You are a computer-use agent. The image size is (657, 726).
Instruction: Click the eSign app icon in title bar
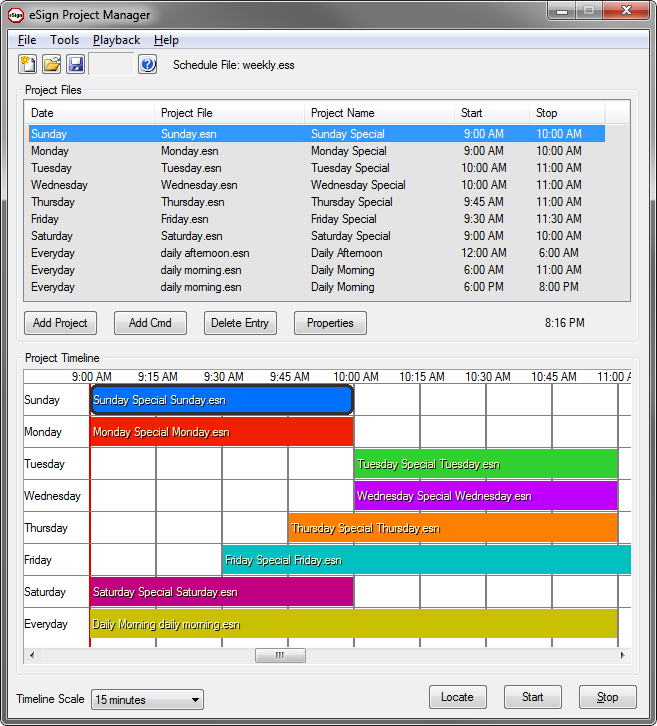click(x=15, y=14)
